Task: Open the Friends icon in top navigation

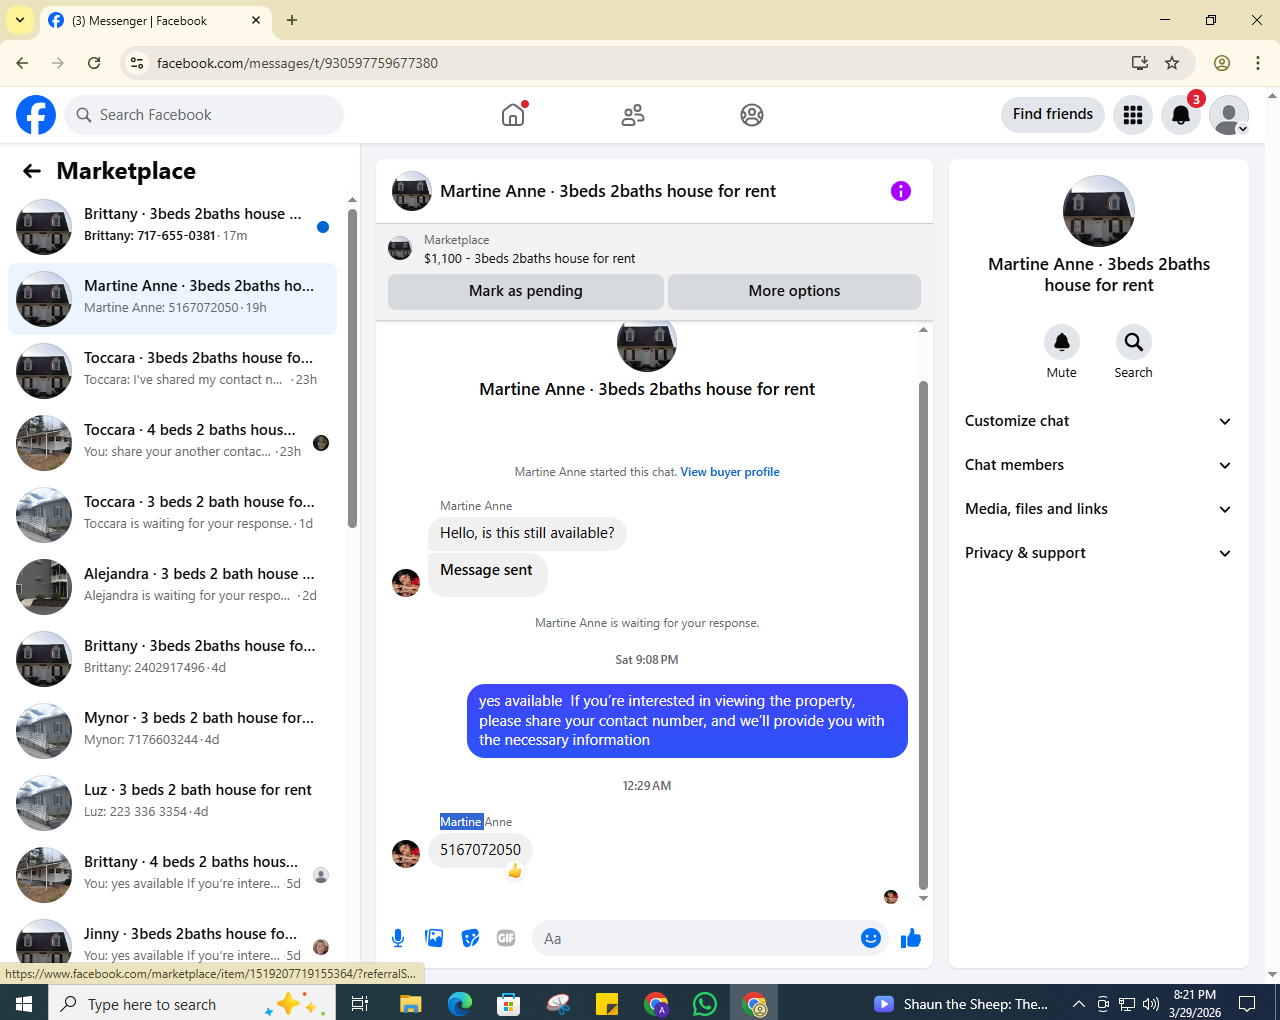Action: click(633, 115)
